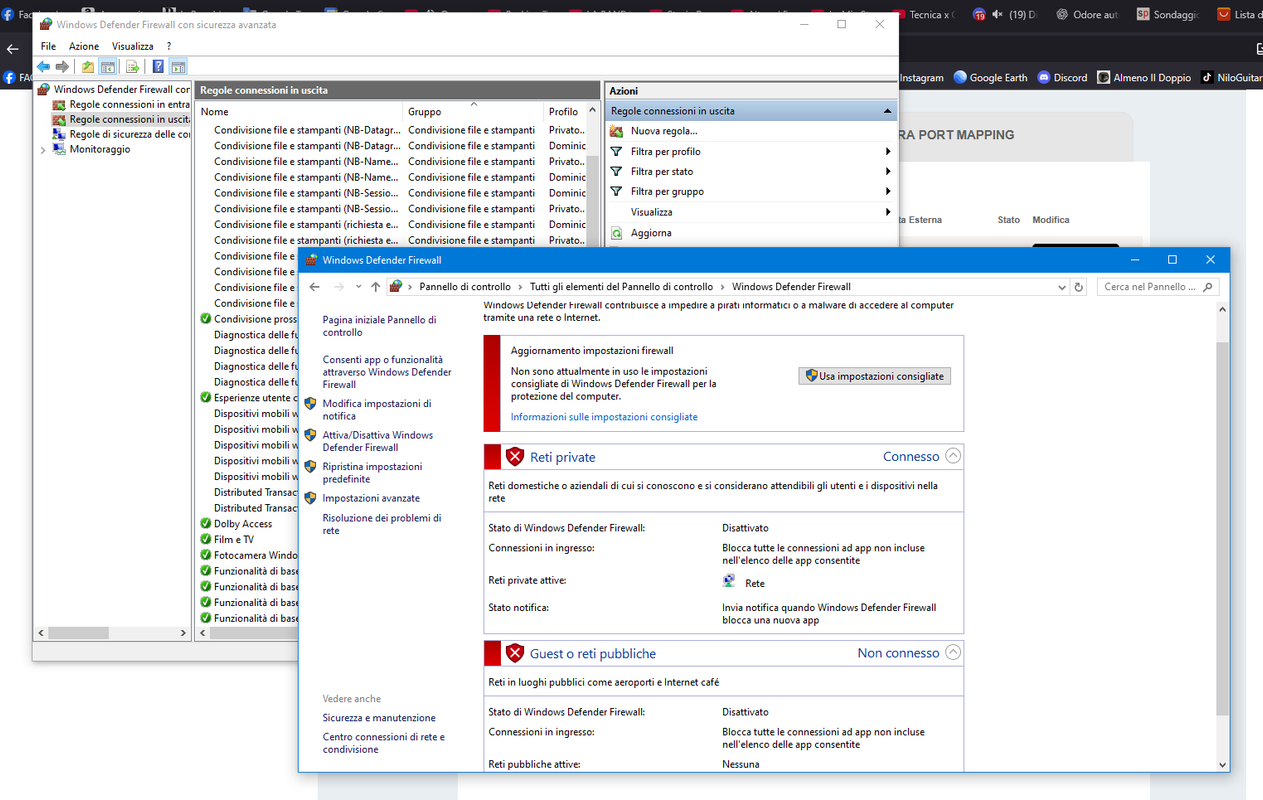Open the Google Earth bookmark in browser

coord(990,77)
